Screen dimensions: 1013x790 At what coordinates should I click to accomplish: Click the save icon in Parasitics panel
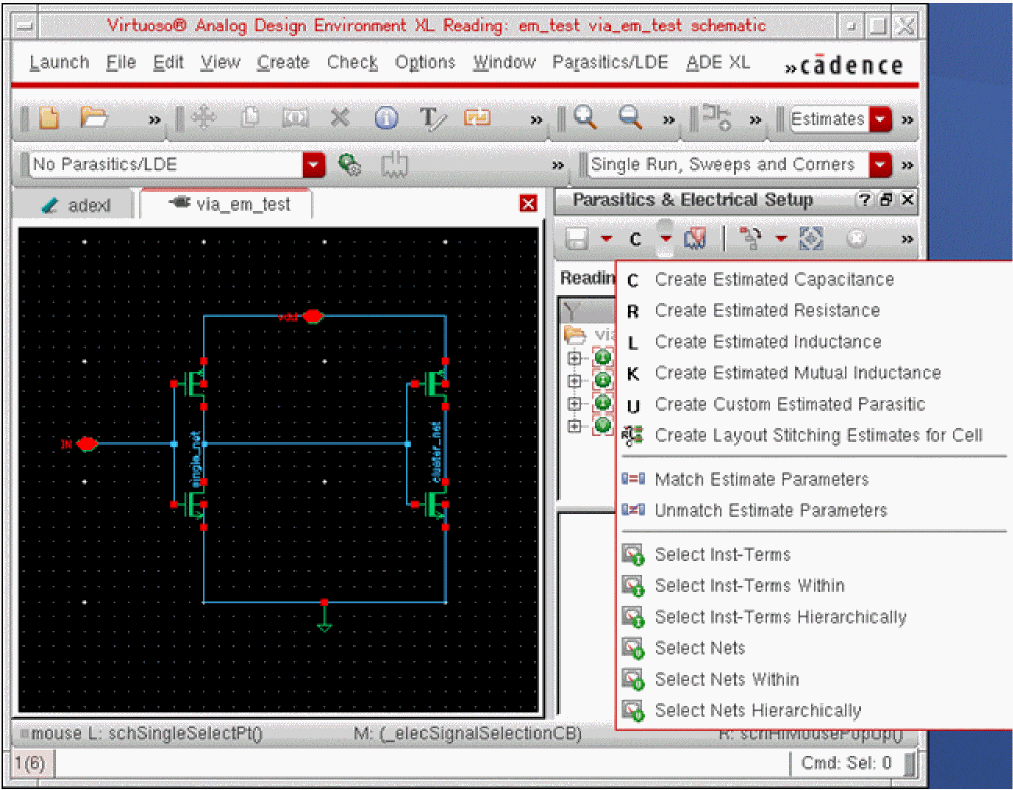[576, 239]
